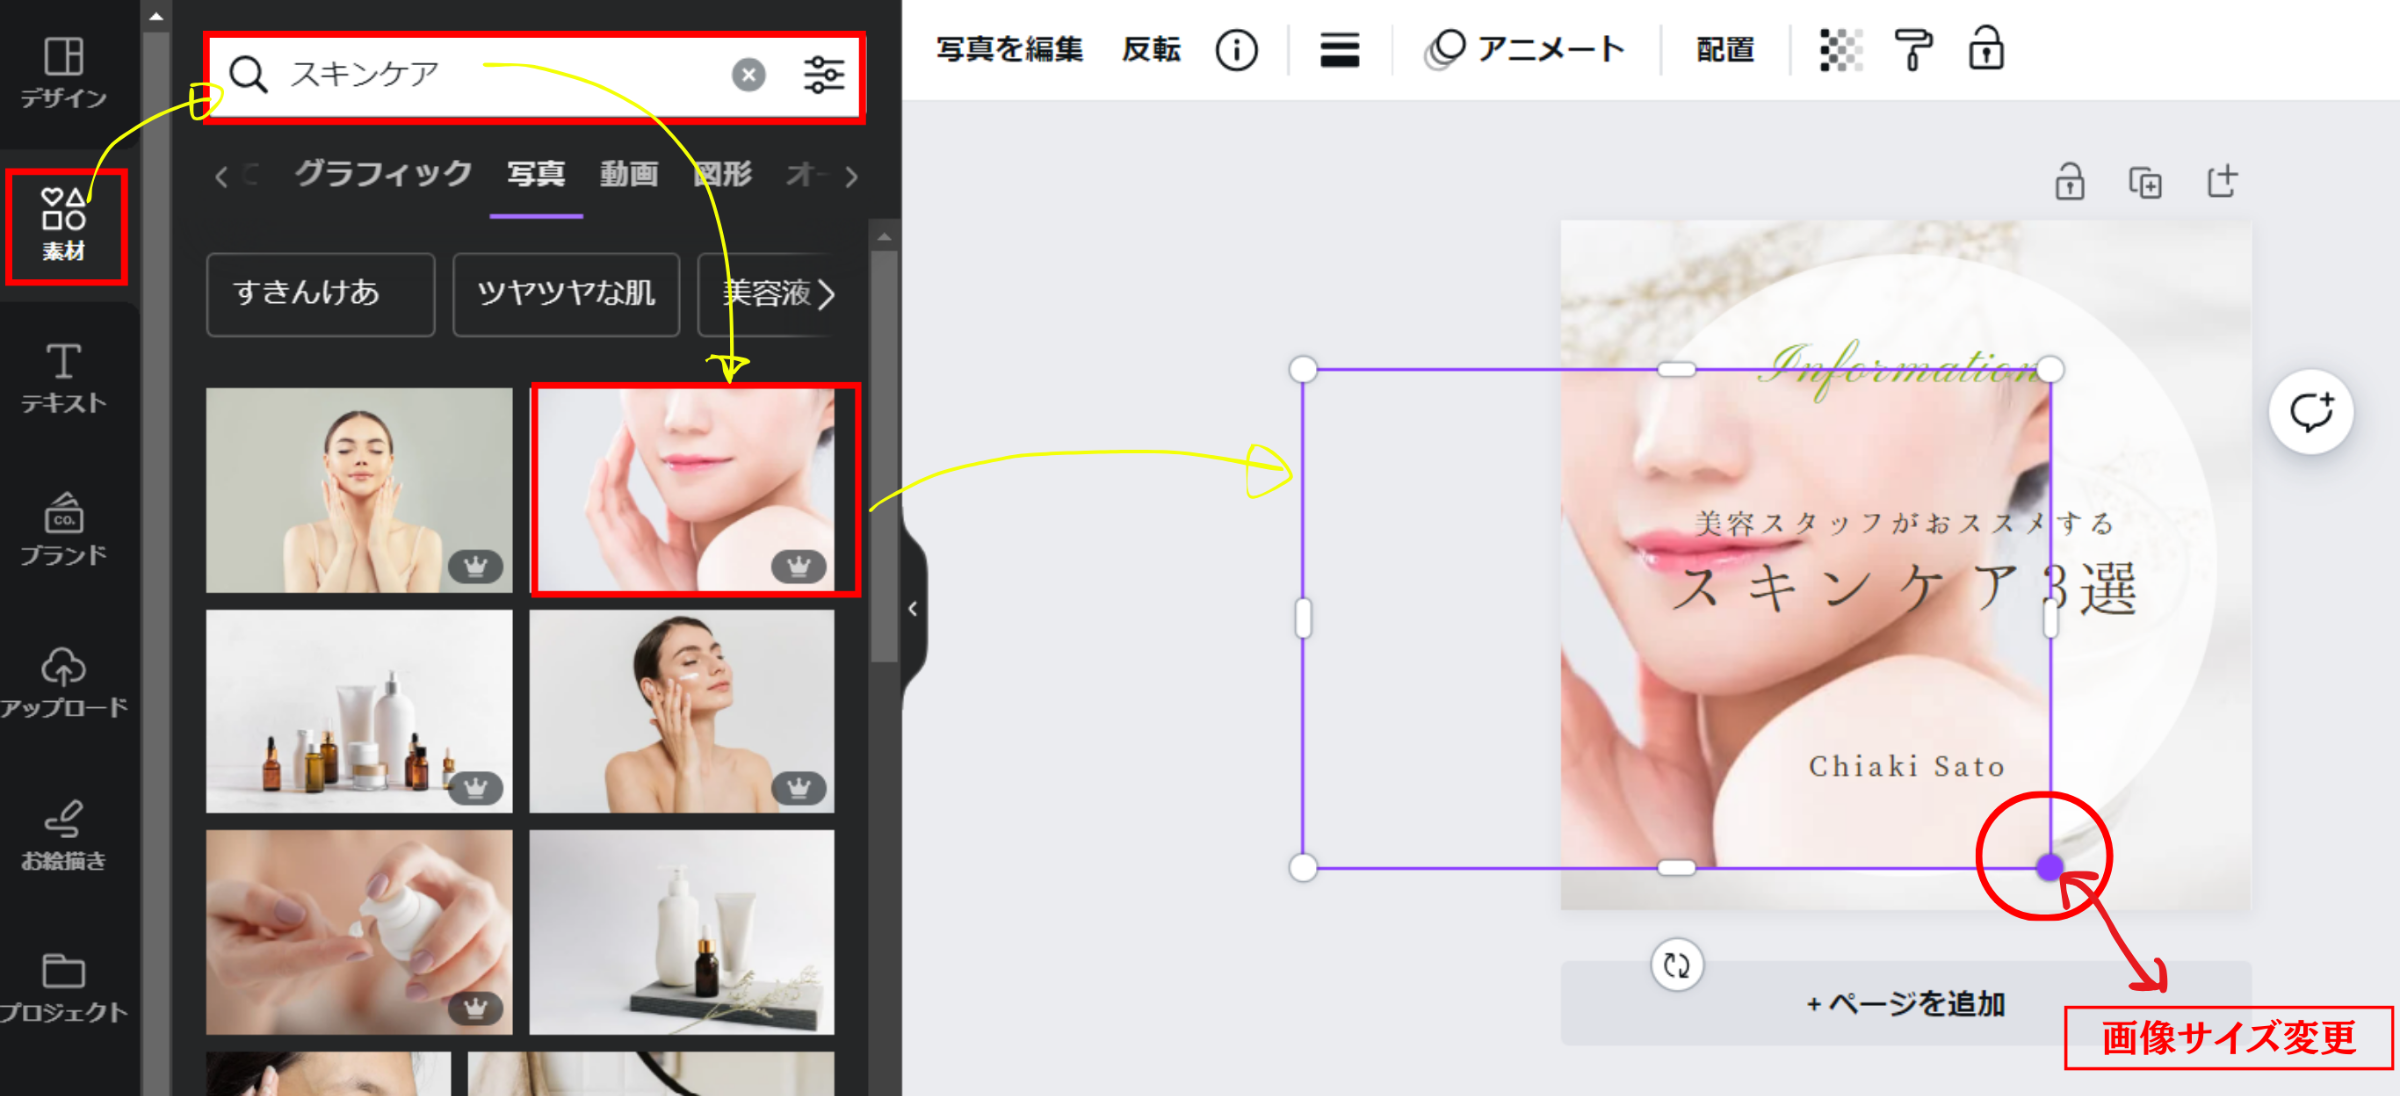Collapse the side panel with arrow handle

(x=913, y=608)
